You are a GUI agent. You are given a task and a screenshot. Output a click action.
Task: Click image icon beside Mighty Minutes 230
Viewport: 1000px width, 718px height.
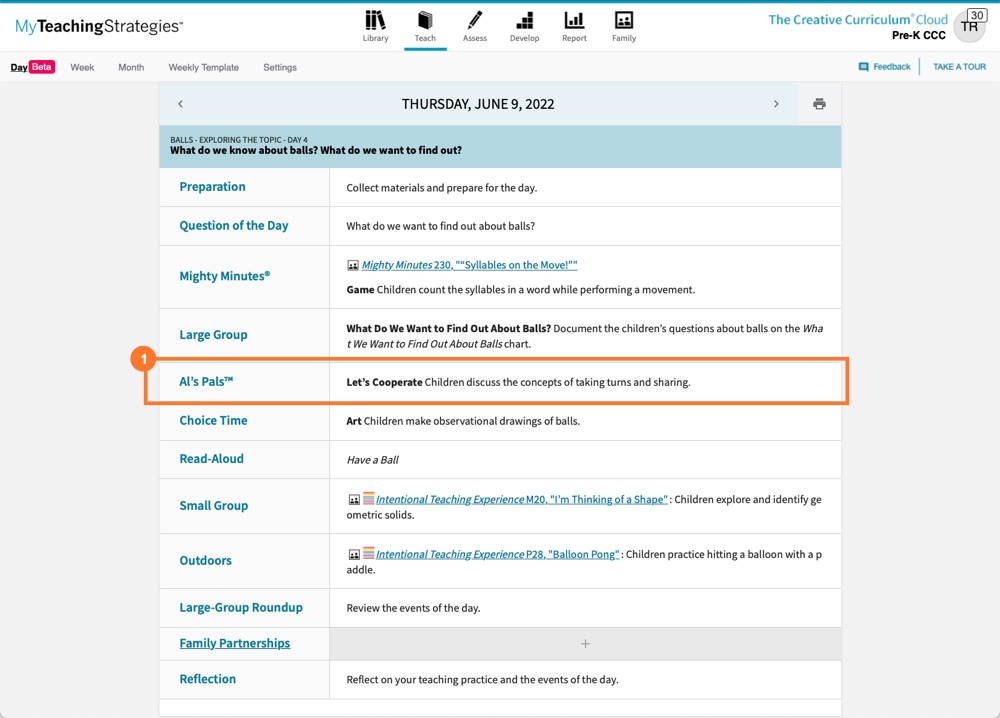353,266
